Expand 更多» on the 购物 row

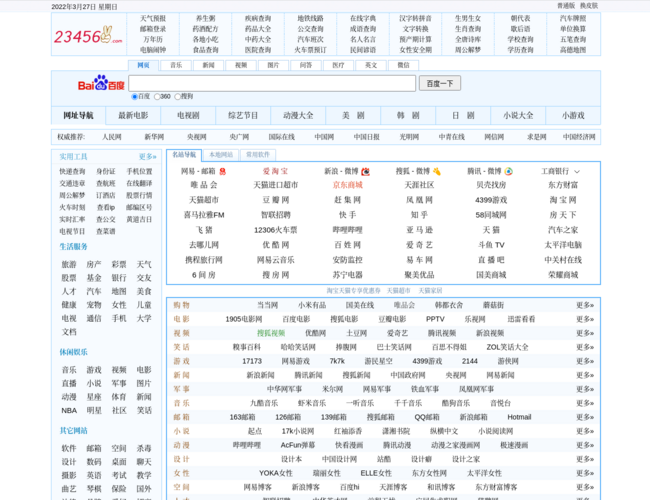pyautogui.click(x=585, y=305)
